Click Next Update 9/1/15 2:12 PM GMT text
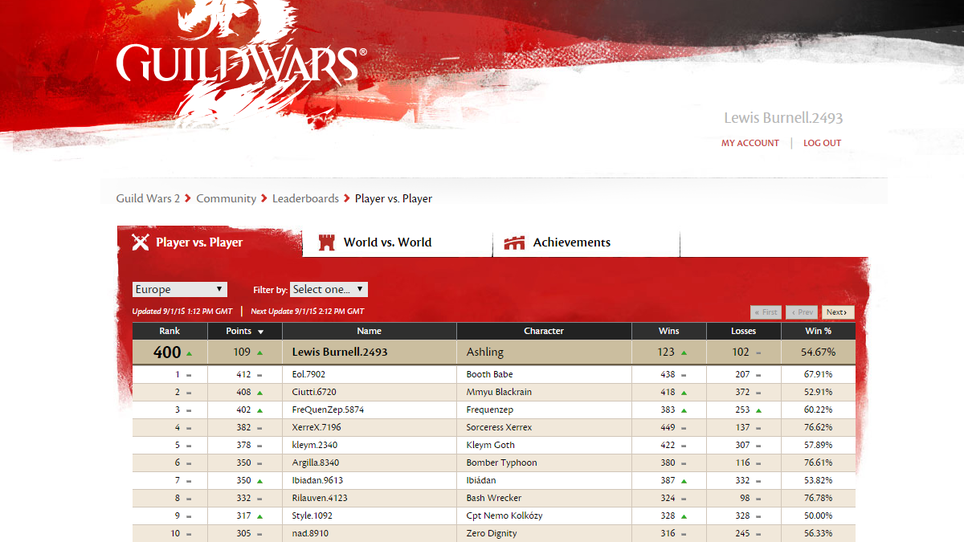964x542 pixels. (x=307, y=312)
